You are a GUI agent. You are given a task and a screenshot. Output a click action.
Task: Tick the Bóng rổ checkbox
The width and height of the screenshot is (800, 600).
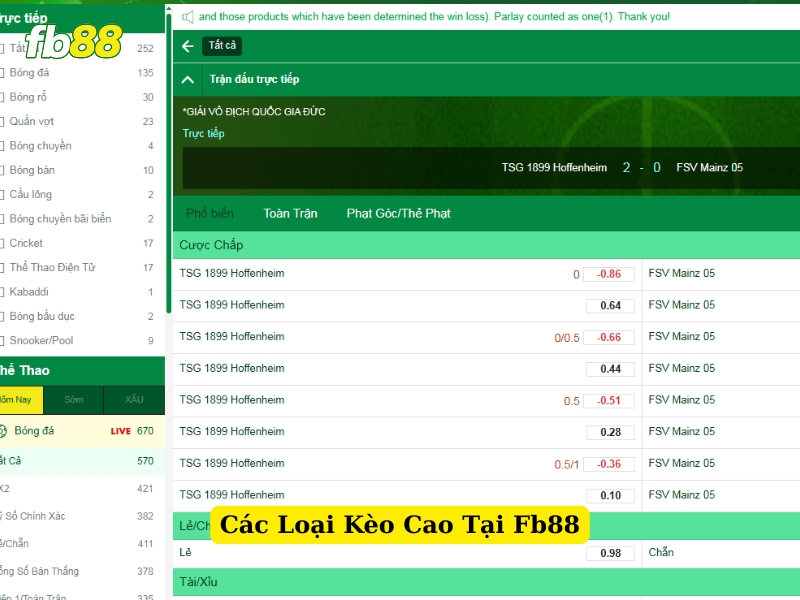2,97
